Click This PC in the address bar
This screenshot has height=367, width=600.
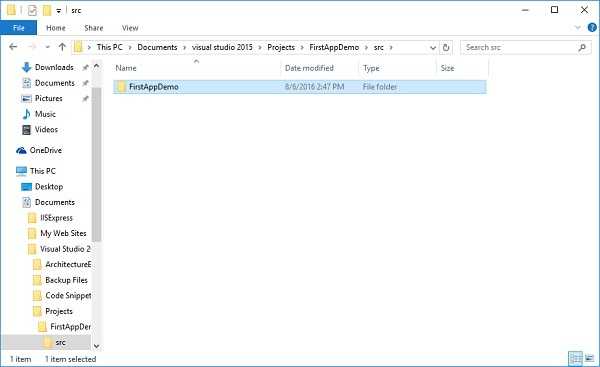(x=109, y=47)
